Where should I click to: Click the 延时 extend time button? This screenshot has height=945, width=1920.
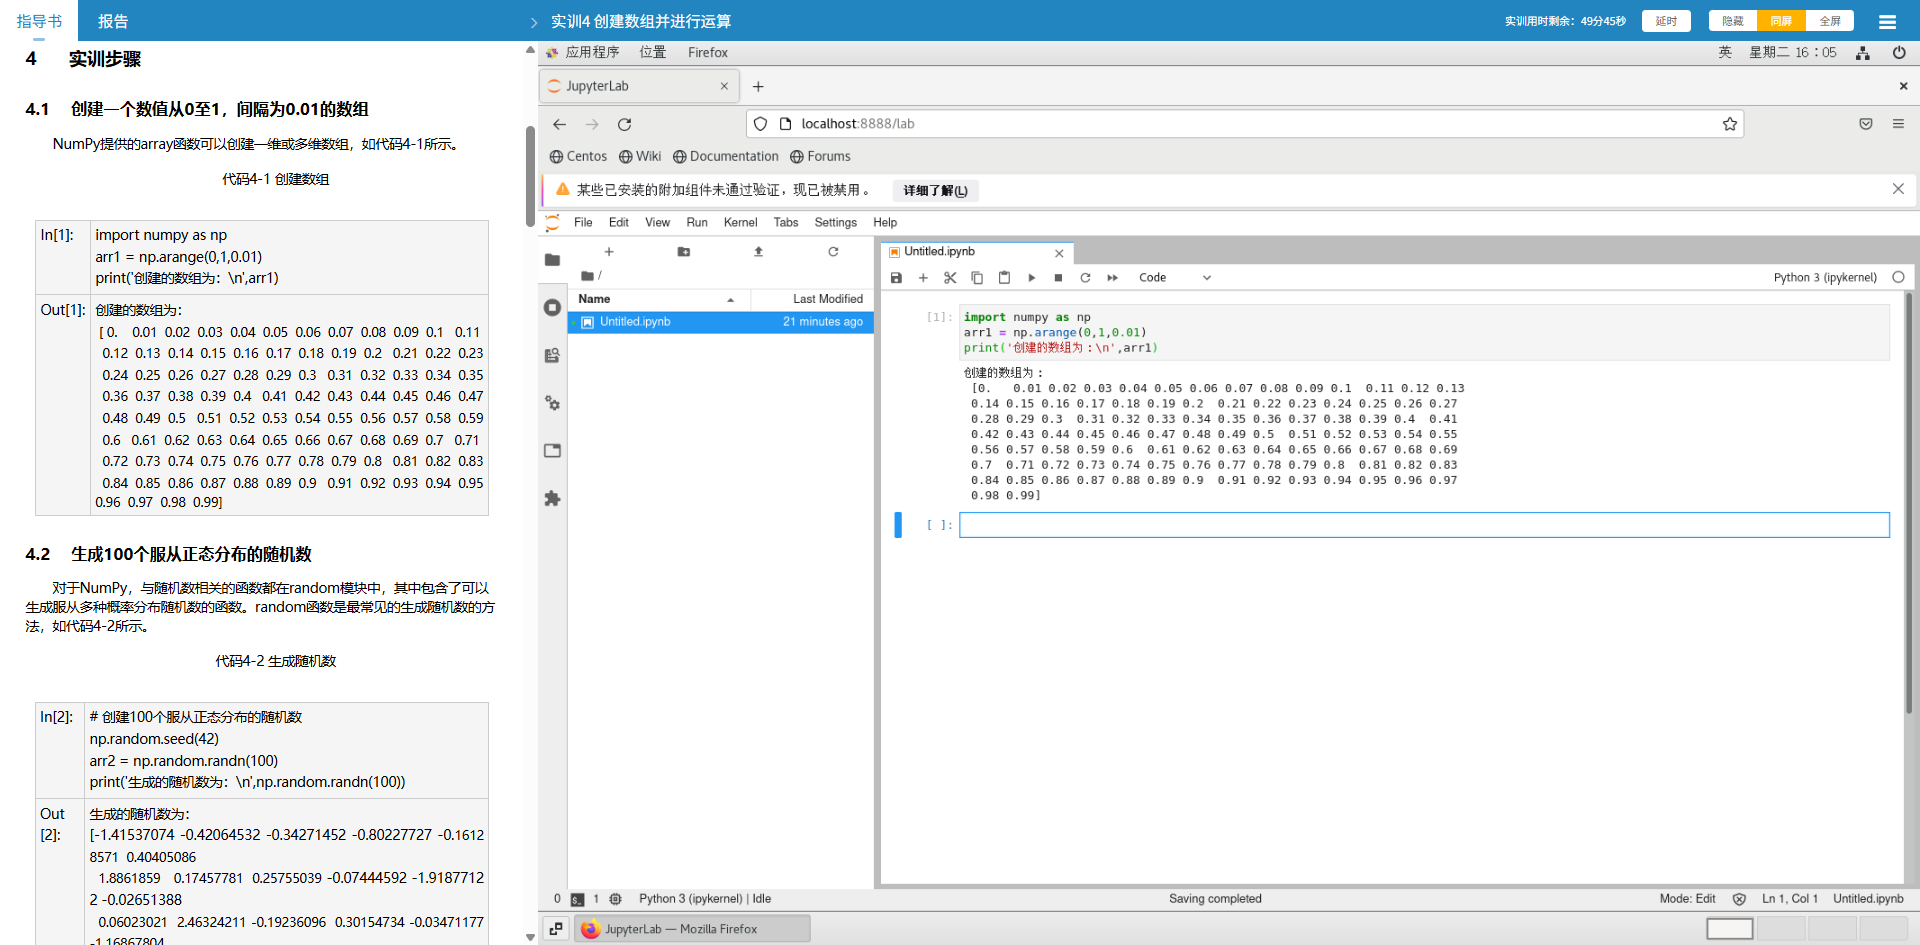tap(1666, 21)
